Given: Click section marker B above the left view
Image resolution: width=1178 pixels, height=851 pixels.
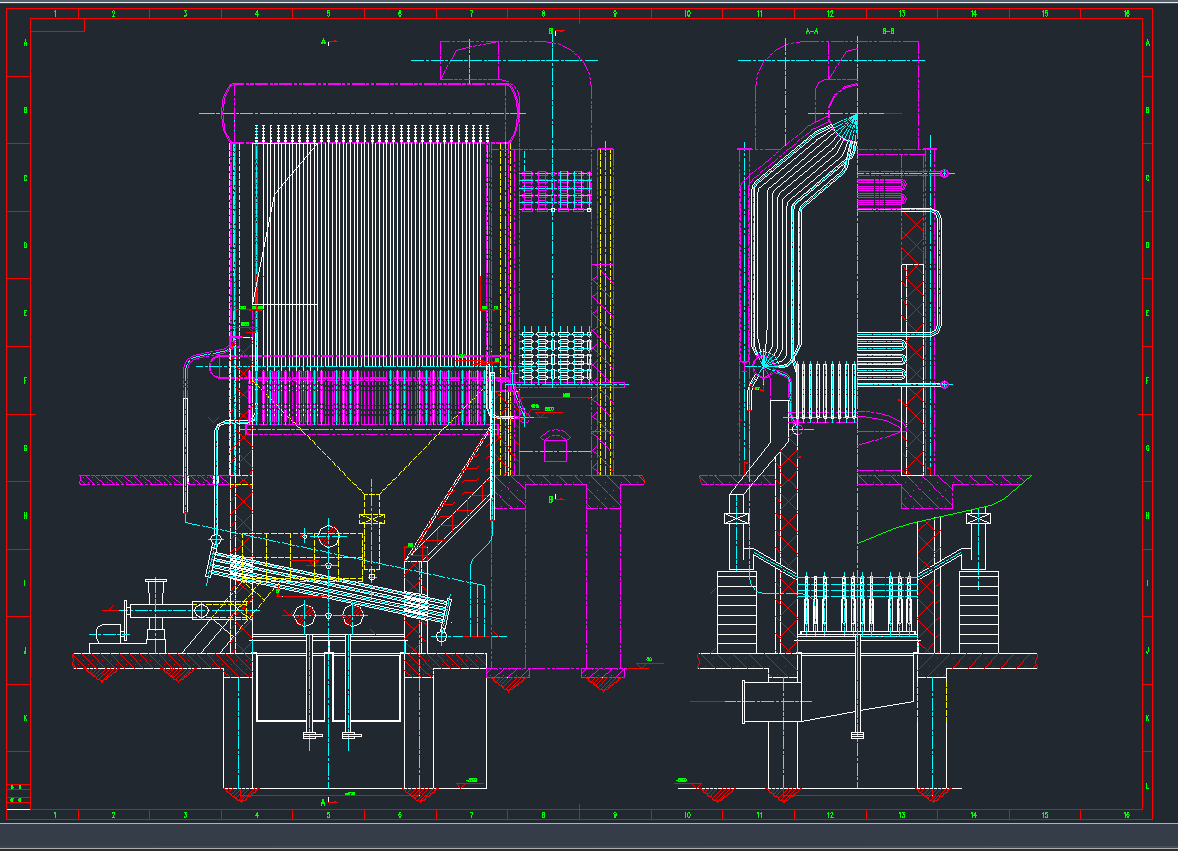Looking at the screenshot, I should pos(552,32).
